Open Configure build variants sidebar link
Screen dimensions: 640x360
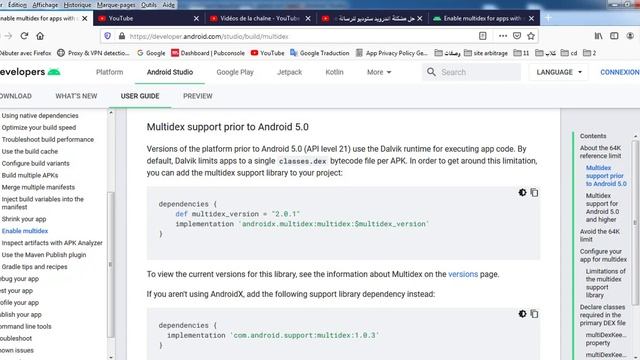(36, 163)
